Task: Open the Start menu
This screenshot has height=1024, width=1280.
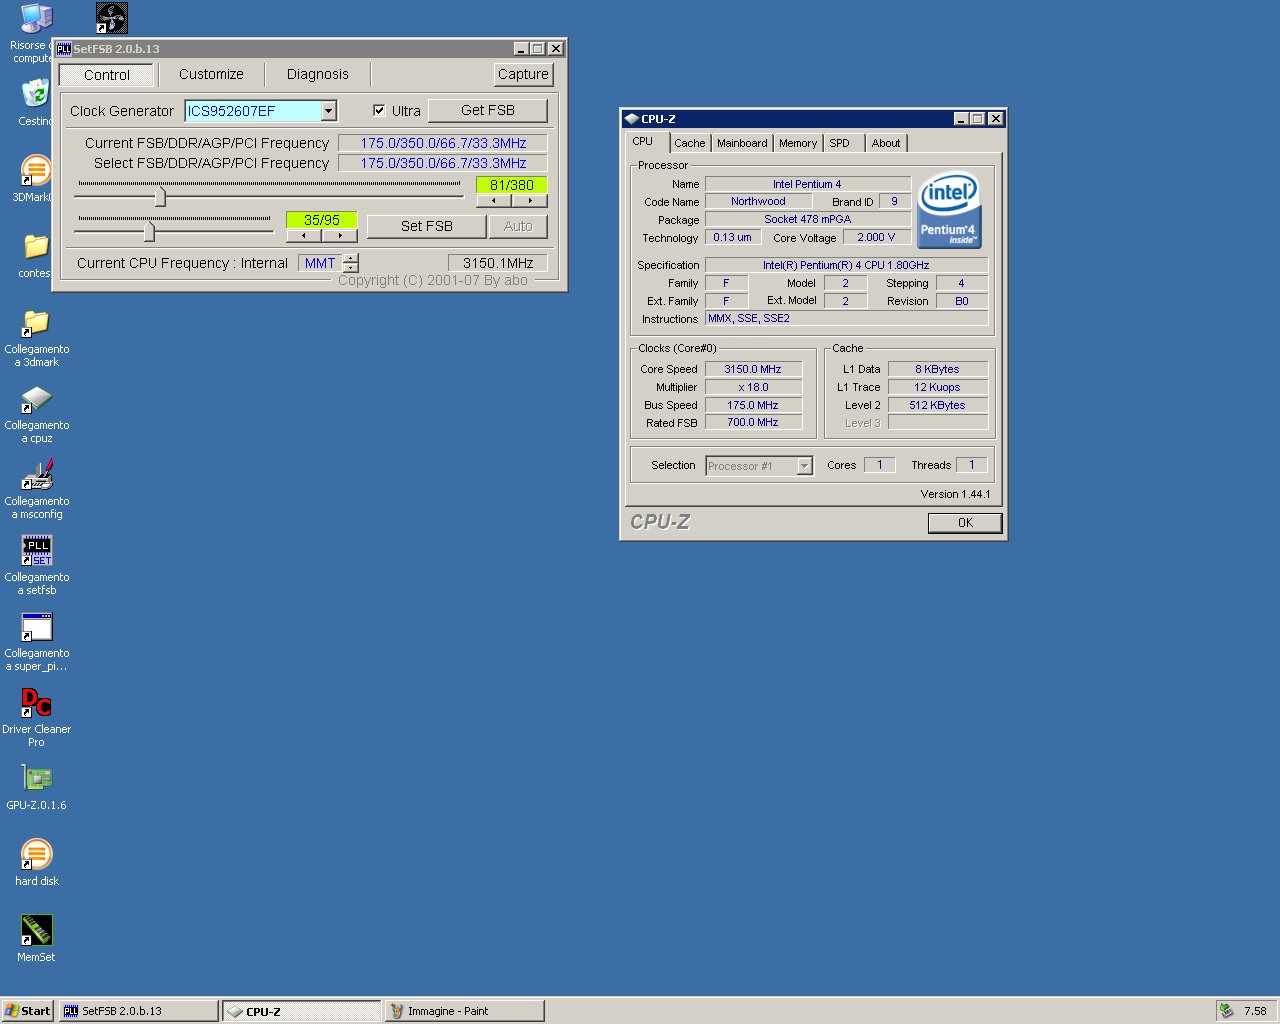Action: point(27,1011)
